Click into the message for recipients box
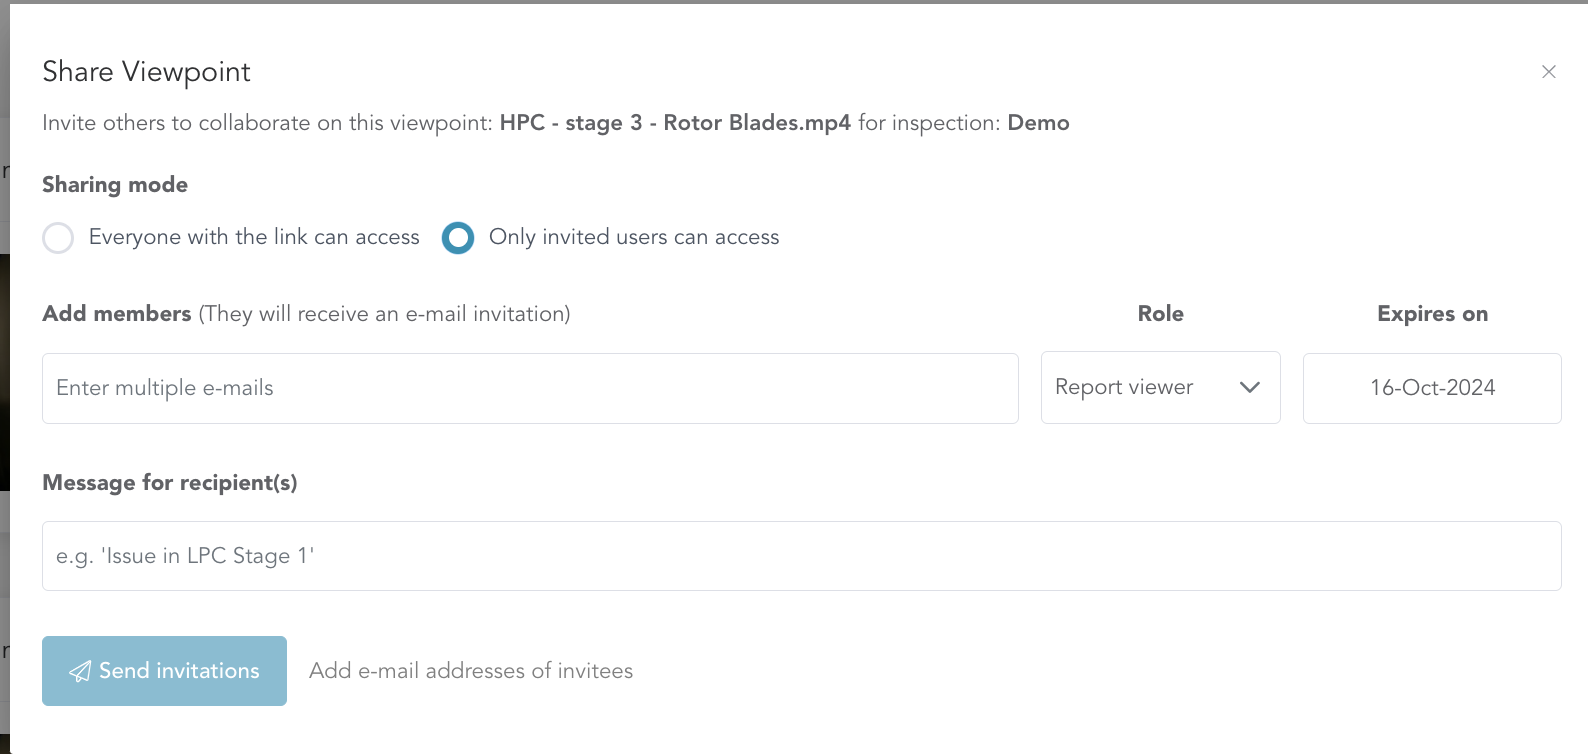This screenshot has width=1588, height=754. 801,556
